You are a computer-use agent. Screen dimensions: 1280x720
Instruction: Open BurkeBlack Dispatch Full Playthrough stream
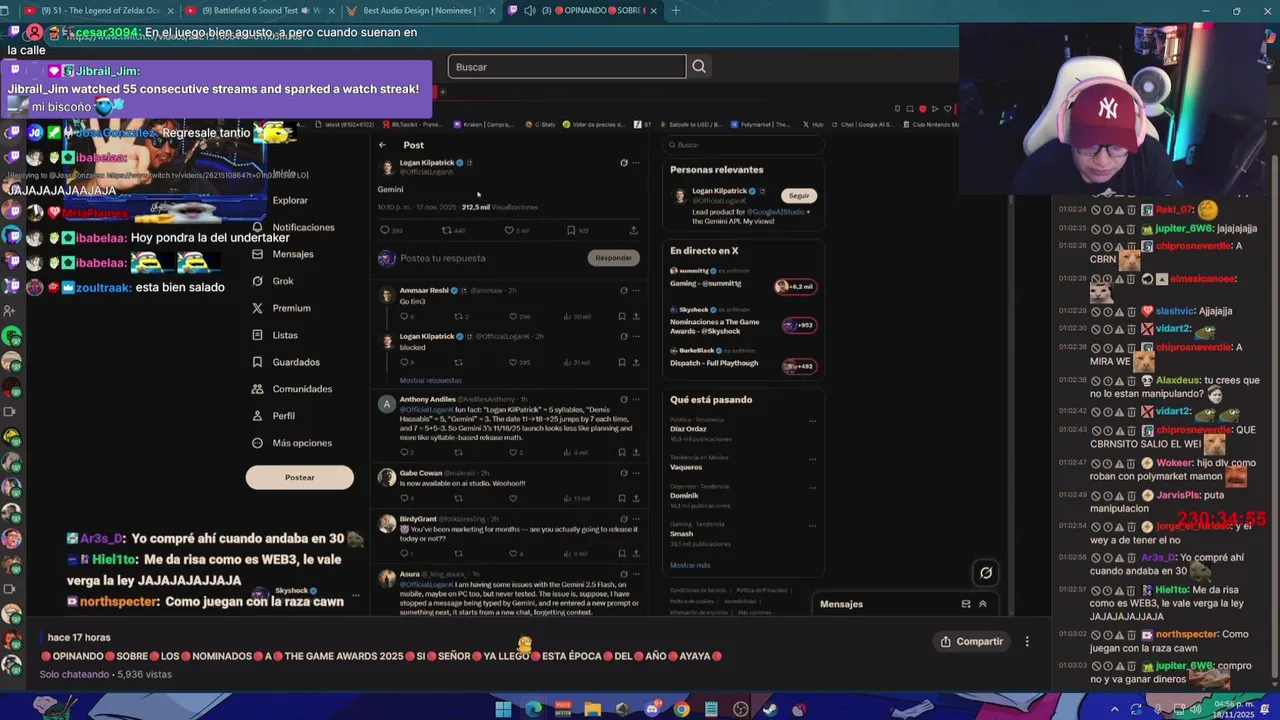(743, 360)
